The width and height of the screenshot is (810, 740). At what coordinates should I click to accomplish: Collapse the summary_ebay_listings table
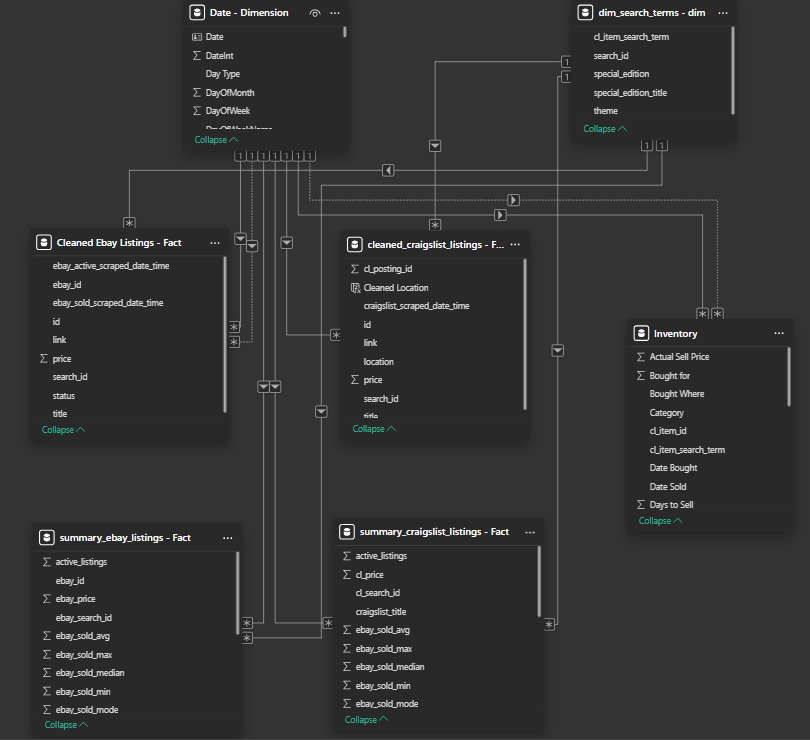pyautogui.click(x=66, y=724)
